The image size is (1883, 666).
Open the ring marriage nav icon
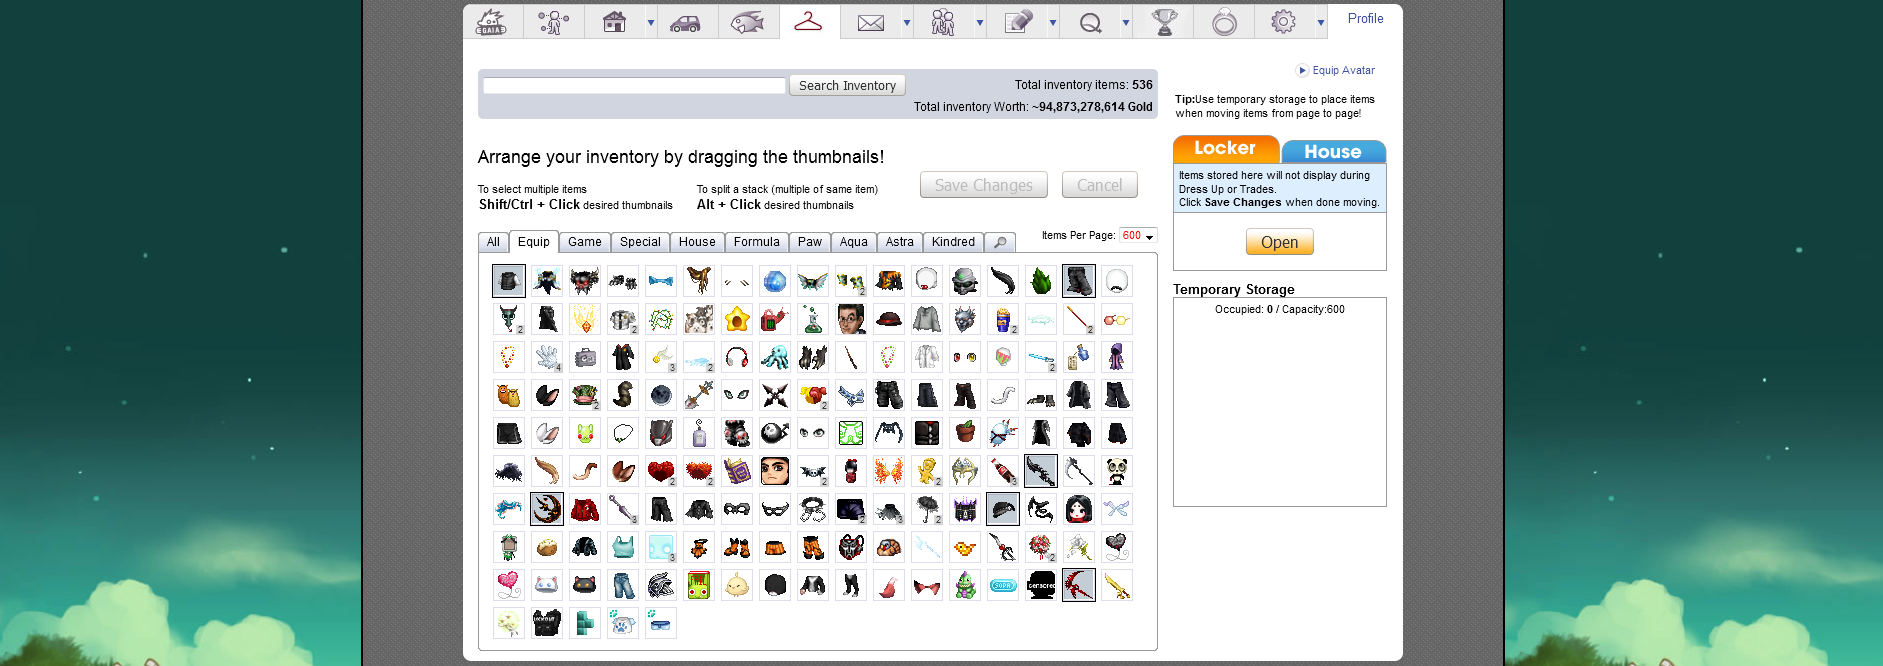click(1224, 22)
